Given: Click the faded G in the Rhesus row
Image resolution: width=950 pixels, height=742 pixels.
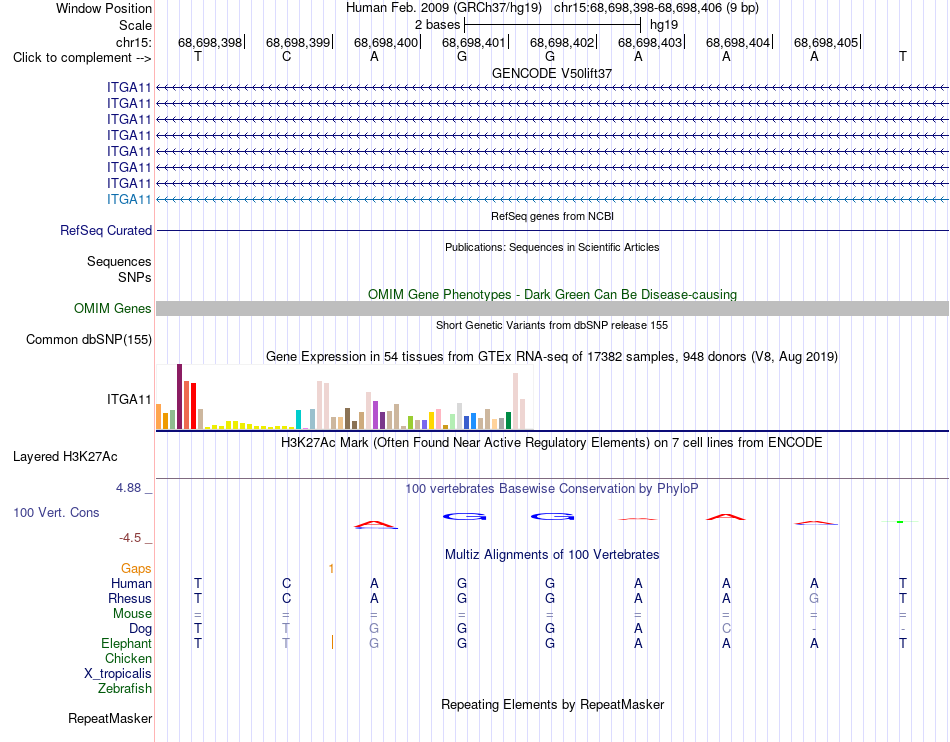Looking at the screenshot, I should click(x=814, y=598).
